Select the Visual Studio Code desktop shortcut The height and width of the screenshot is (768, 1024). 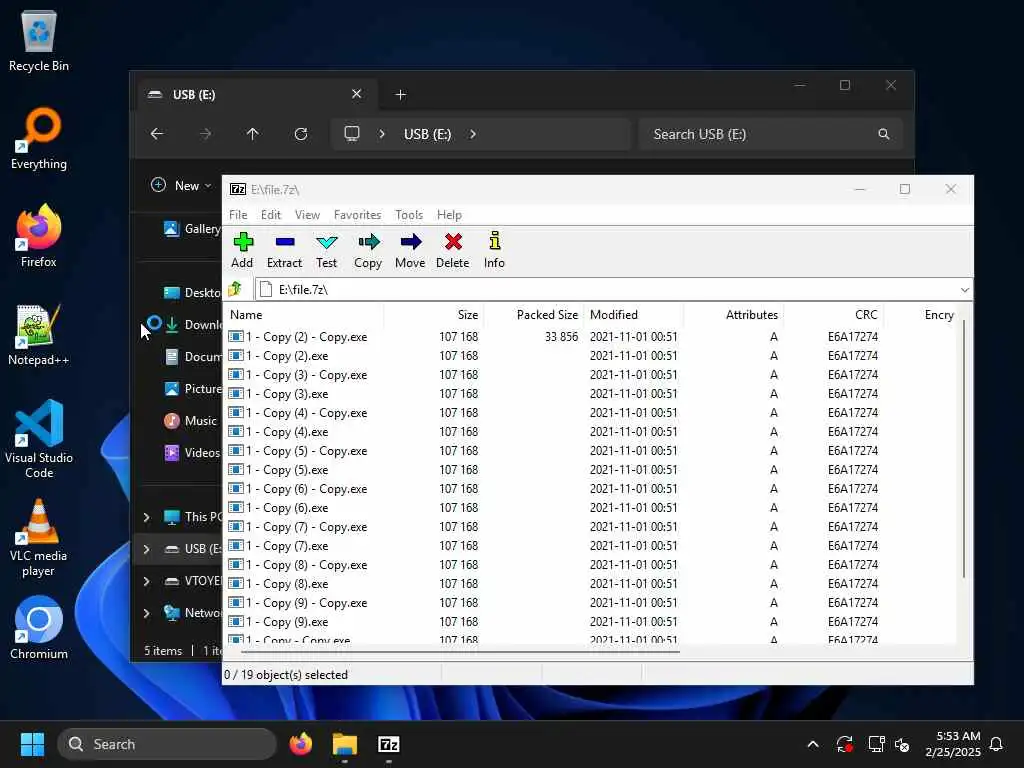pos(39,439)
